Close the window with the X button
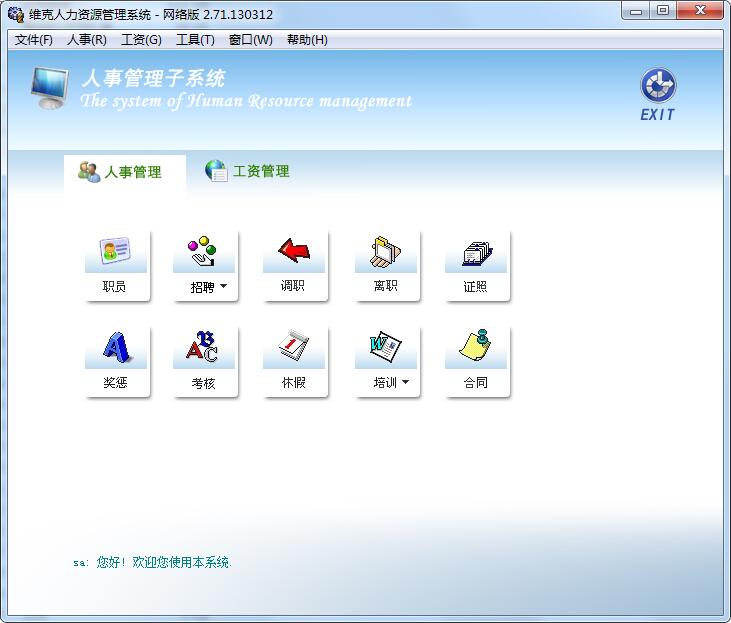 (700, 11)
